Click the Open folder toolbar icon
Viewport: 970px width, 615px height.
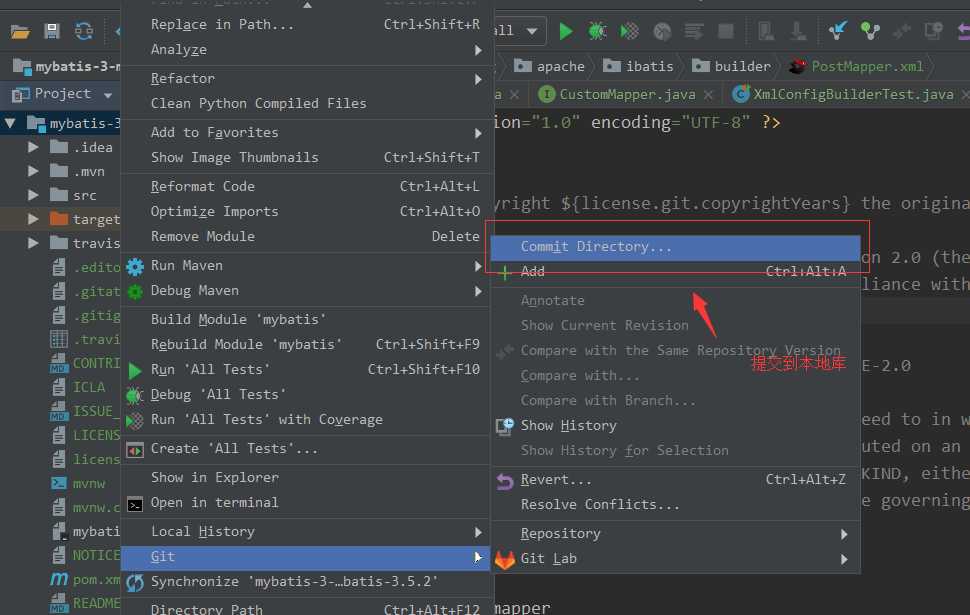point(20,32)
